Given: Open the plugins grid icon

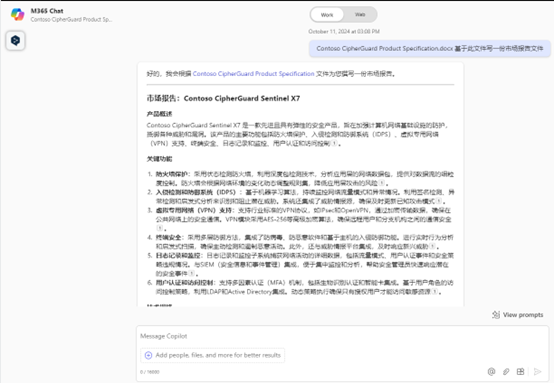Looking at the screenshot, I should click(520, 371).
